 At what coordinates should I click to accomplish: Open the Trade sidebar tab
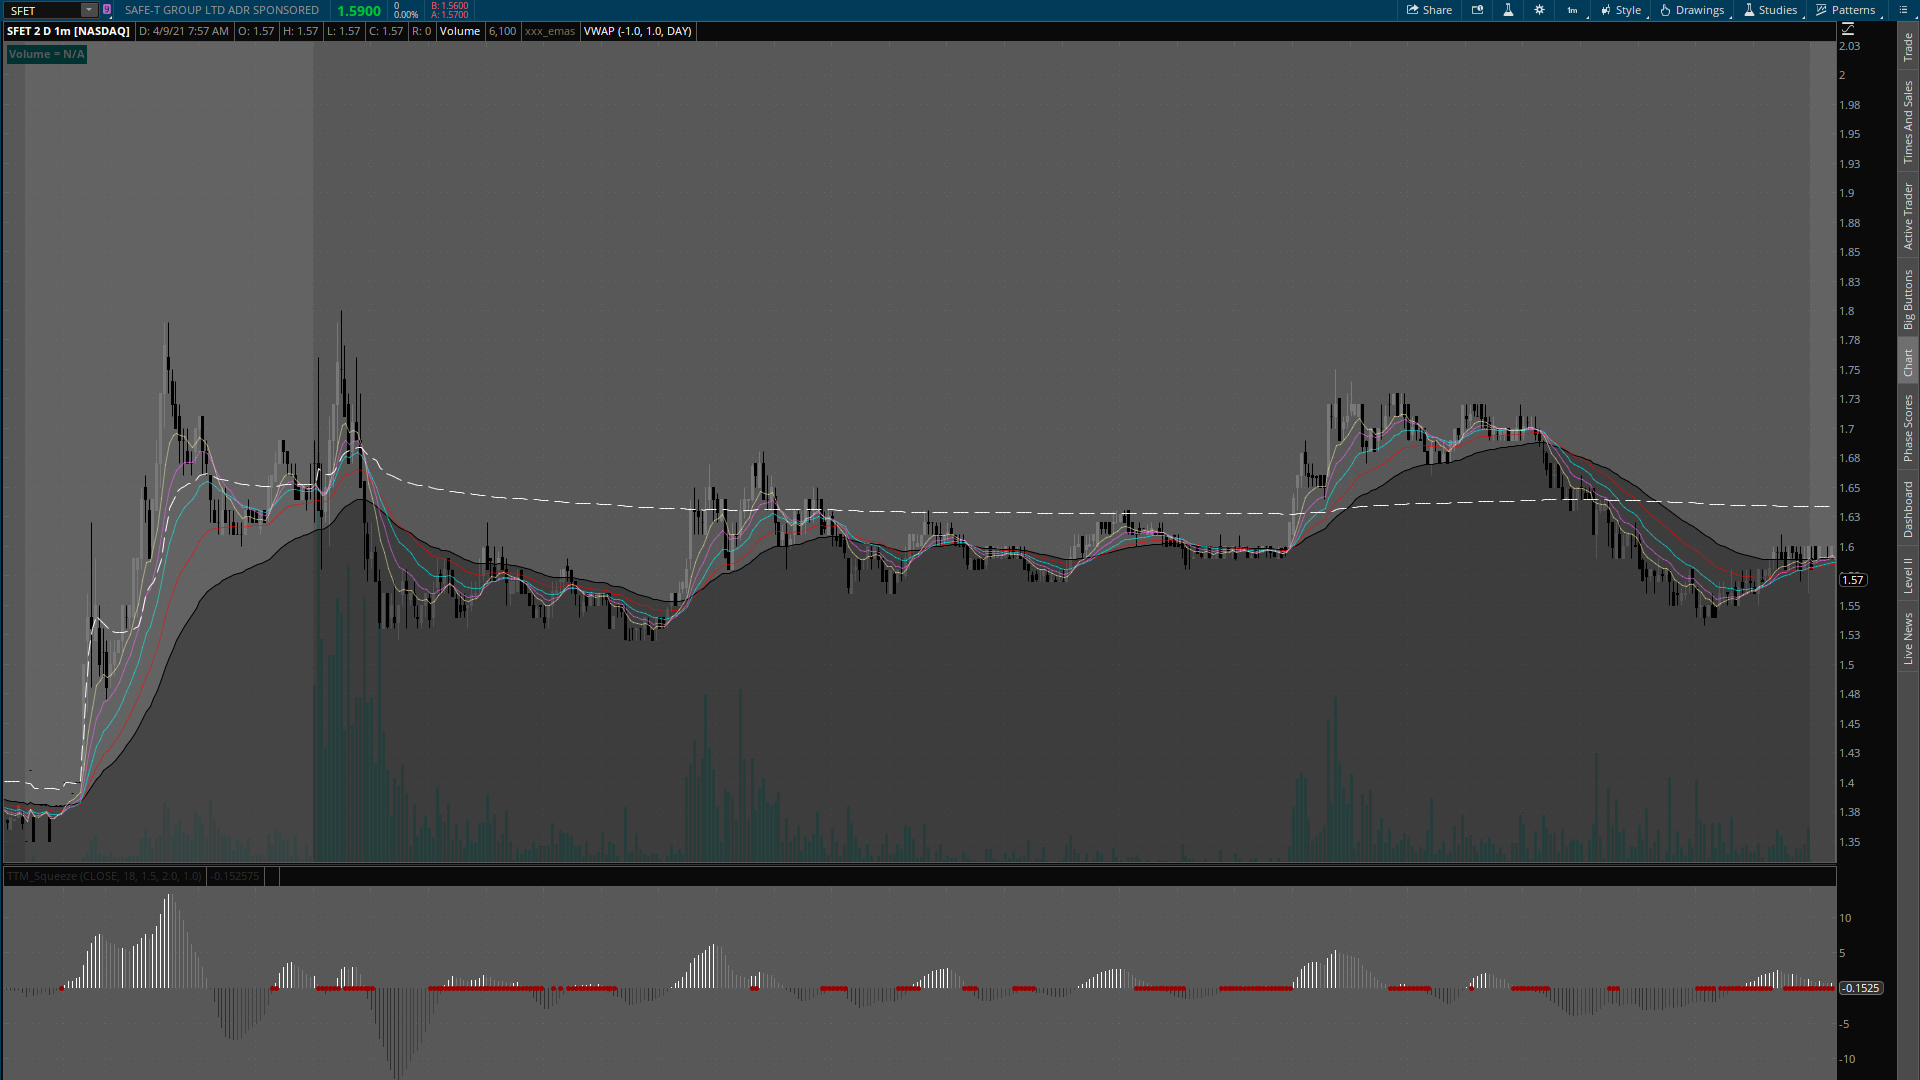point(1908,46)
